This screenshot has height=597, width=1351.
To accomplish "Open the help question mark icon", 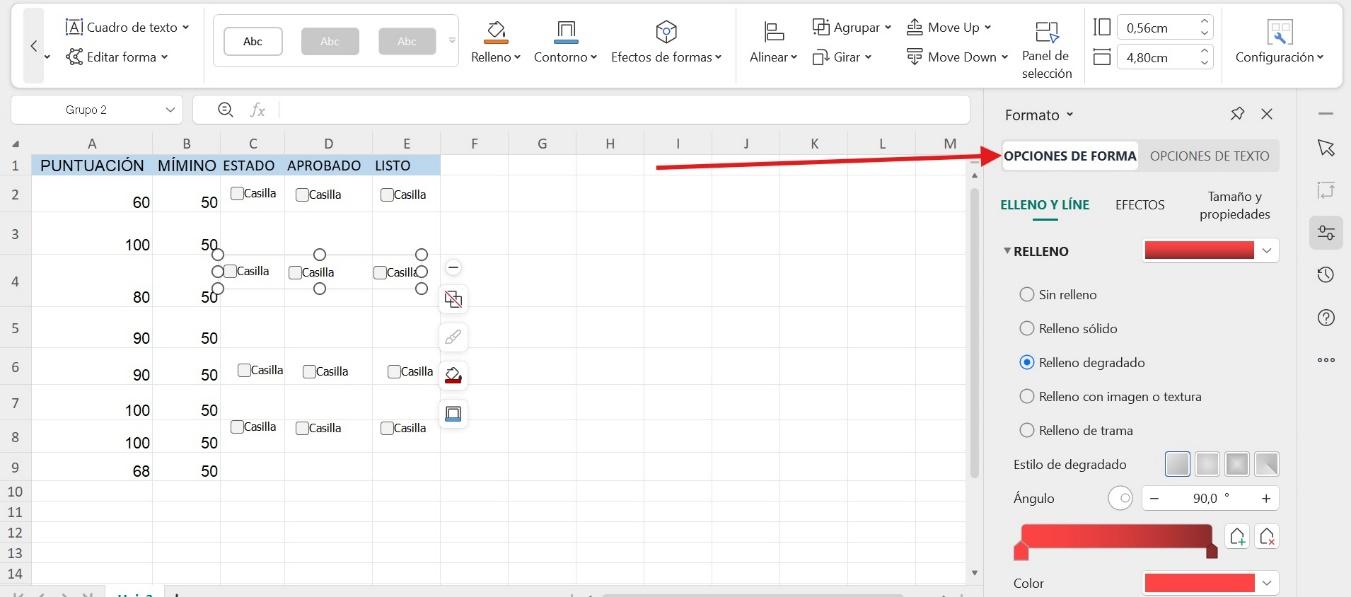I will point(1326,318).
